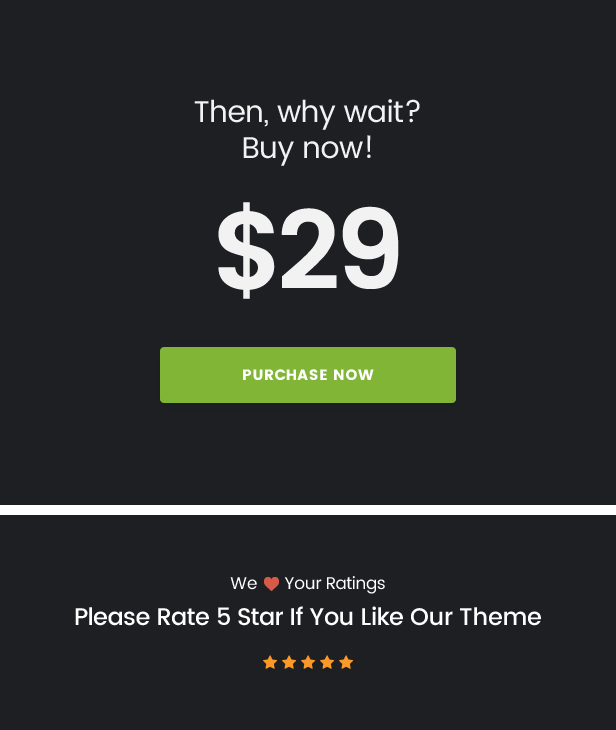This screenshot has width=616, height=730.
Task: Click the 'Then, why wait?' heading line
Action: coord(307,113)
